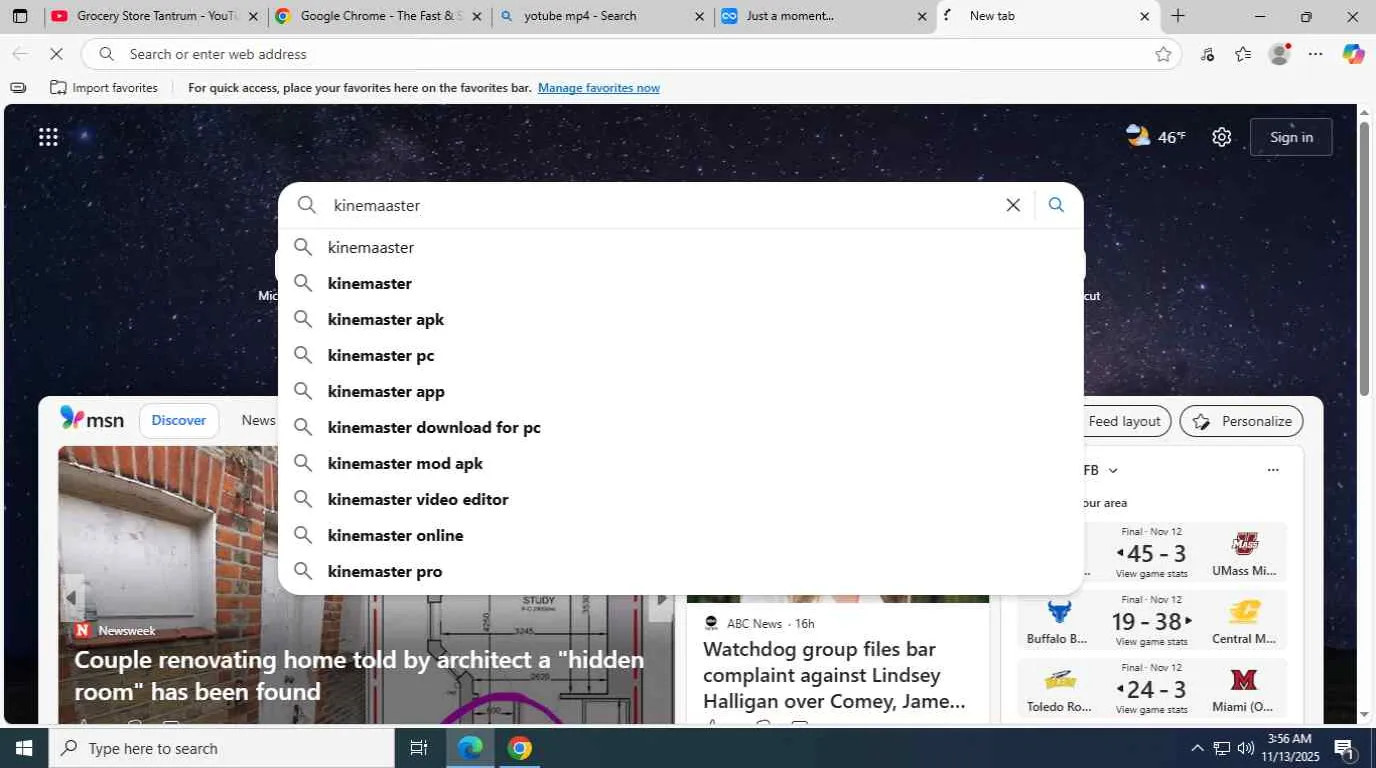The image size is (1376, 768).
Task: View game stats for the 45 - 3 game
Action: pos(1151,574)
